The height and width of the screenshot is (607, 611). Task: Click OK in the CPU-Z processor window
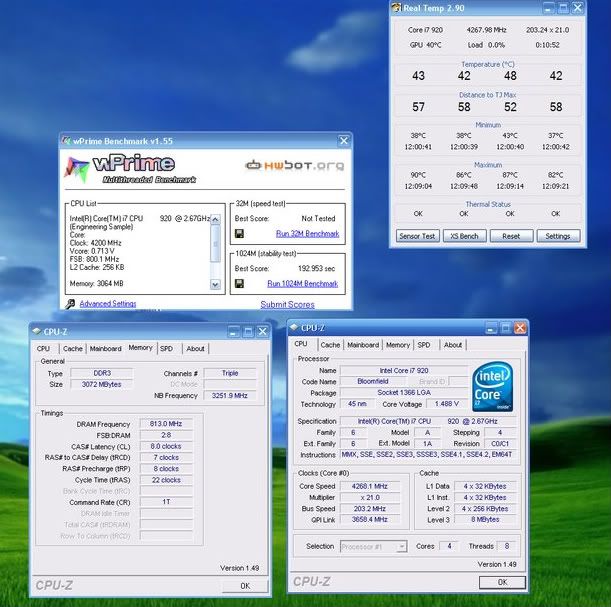click(502, 582)
